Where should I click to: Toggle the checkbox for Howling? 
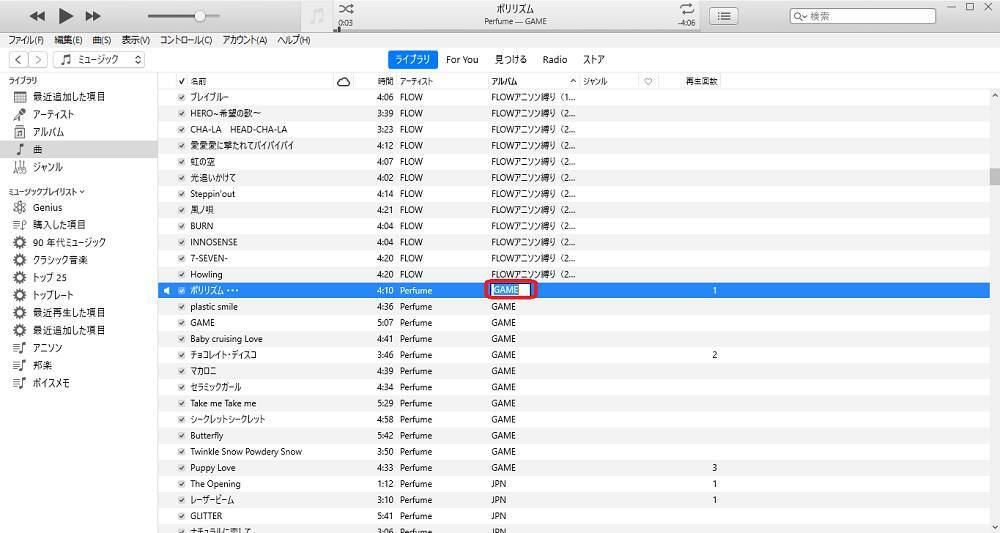181,274
